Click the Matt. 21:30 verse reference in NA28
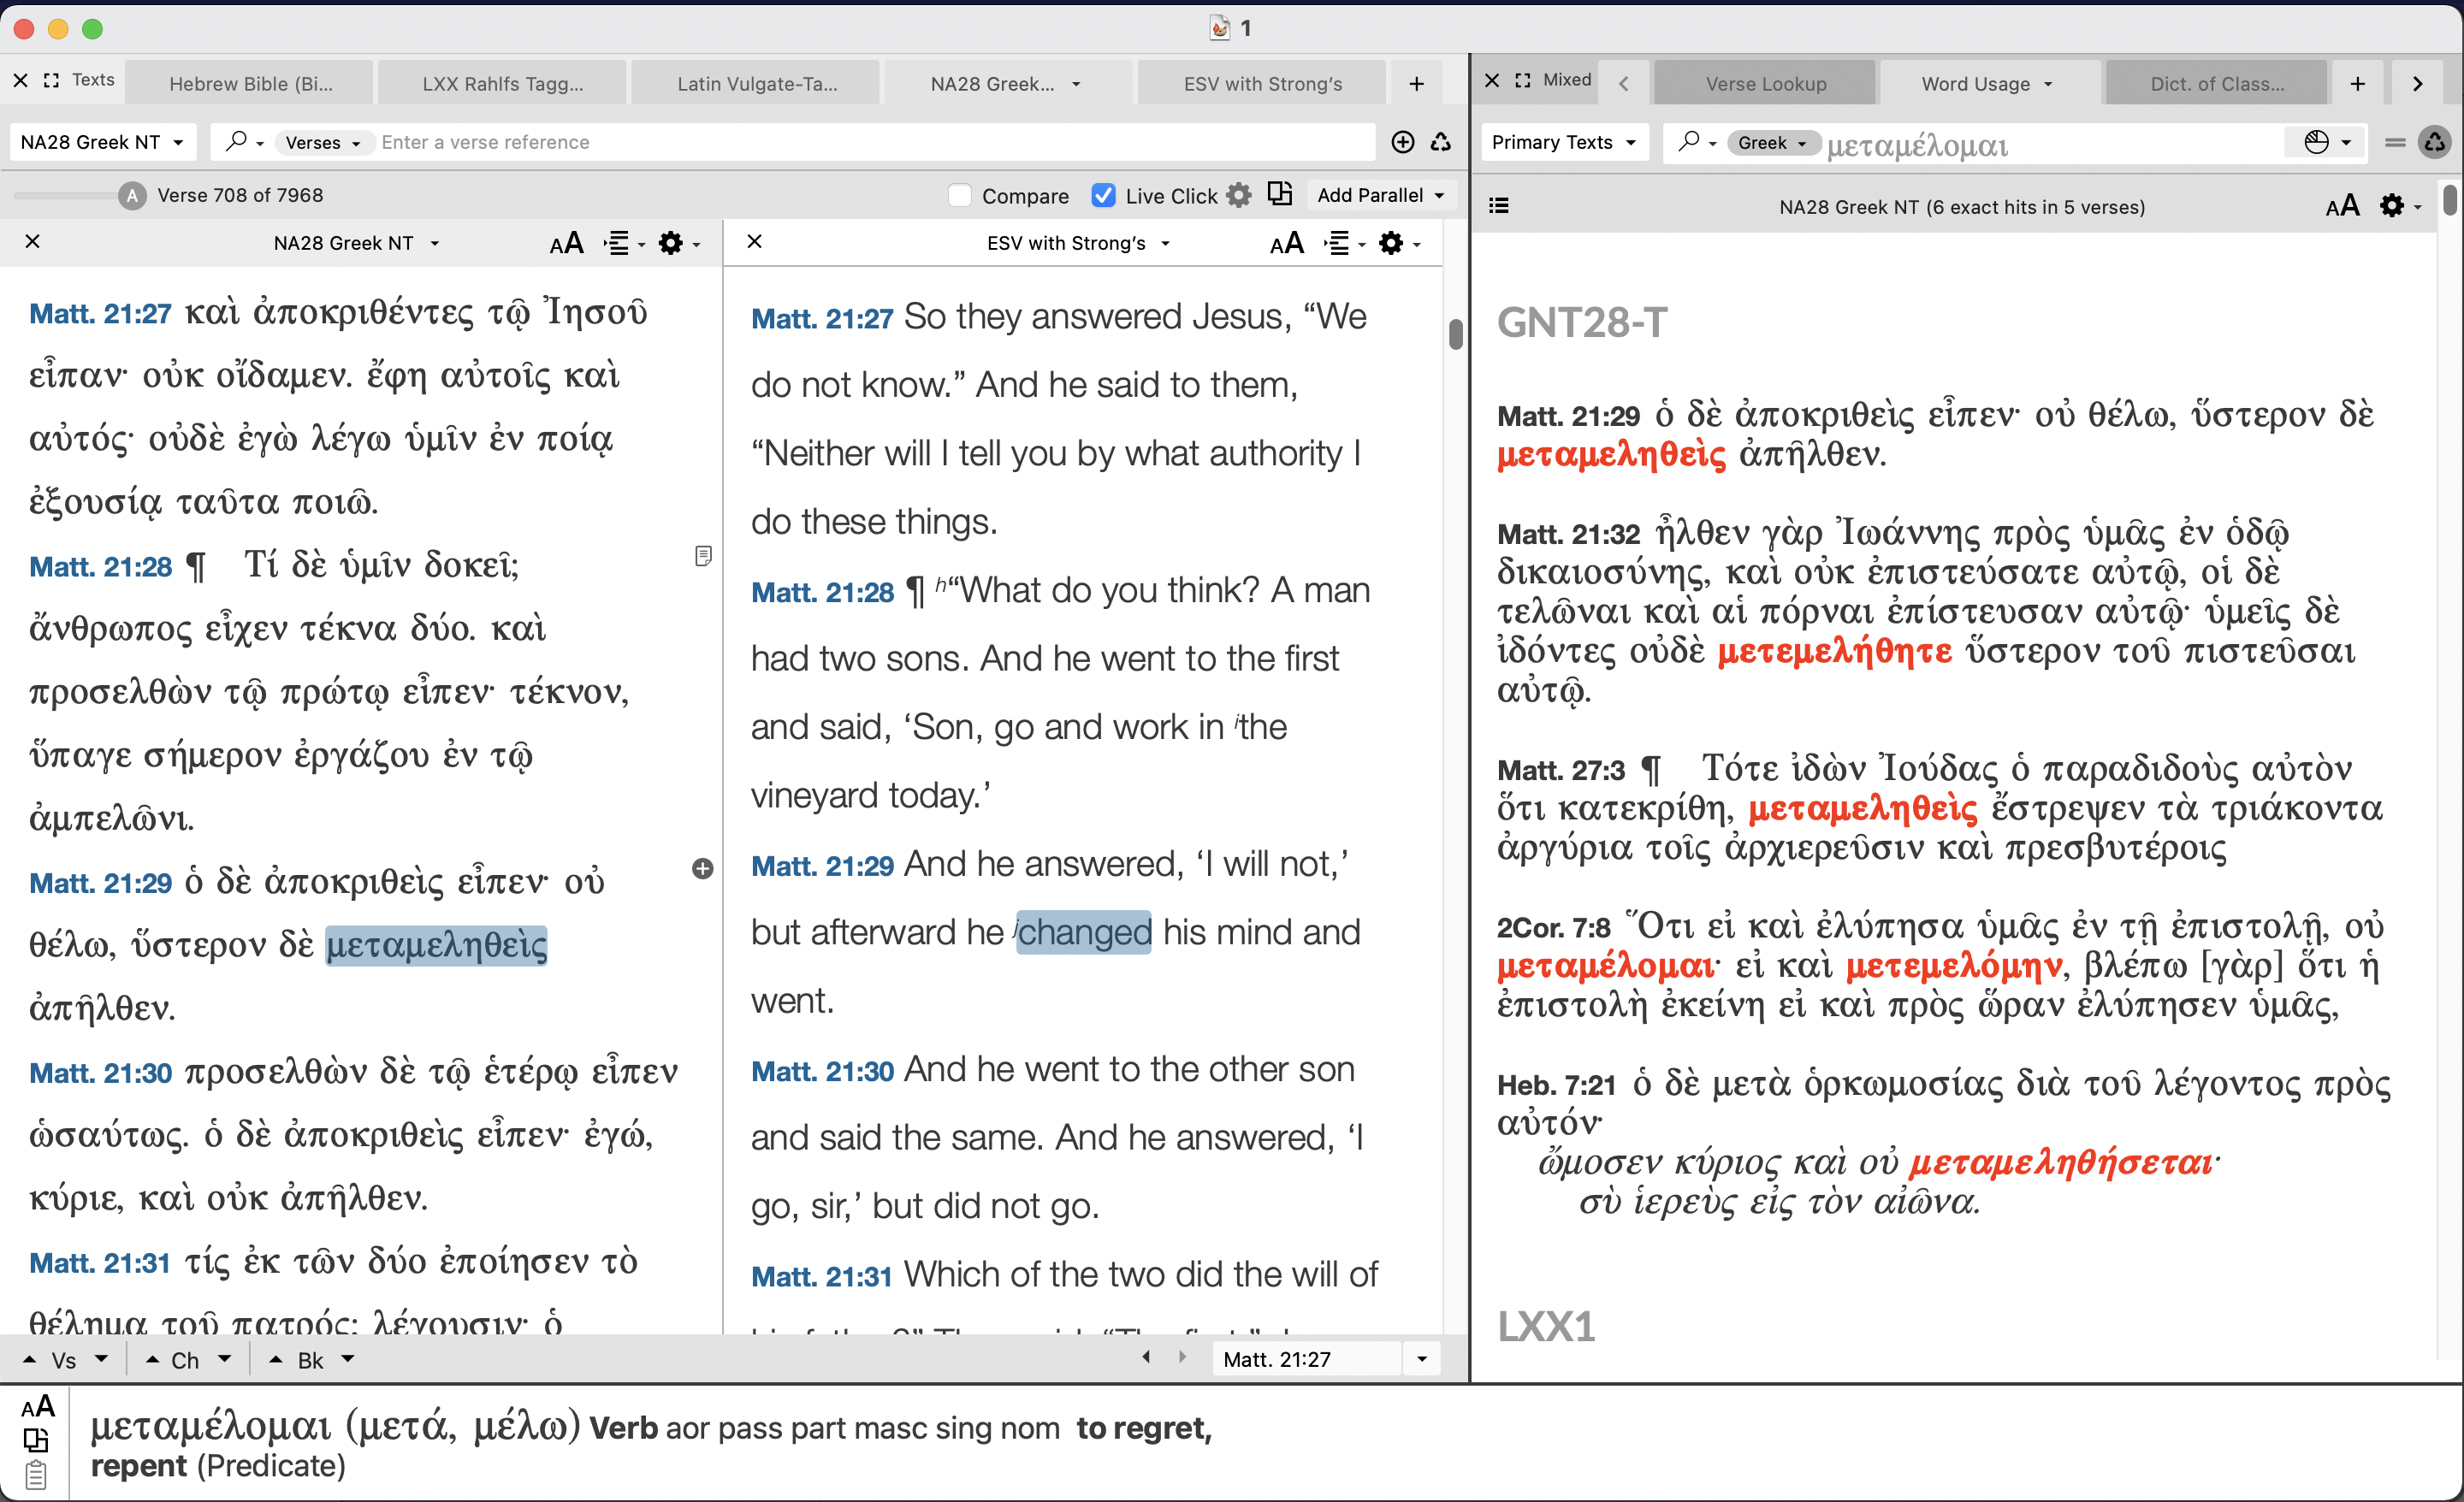This screenshot has width=2464, height=1502. click(100, 1073)
